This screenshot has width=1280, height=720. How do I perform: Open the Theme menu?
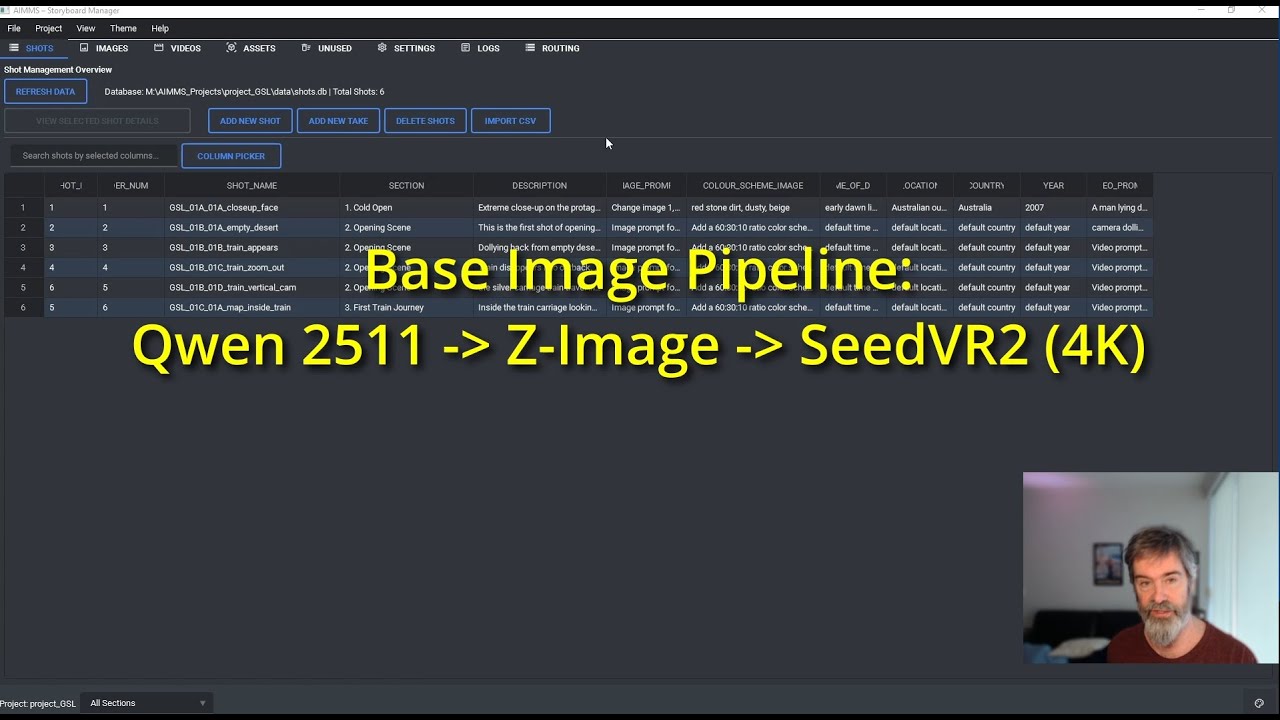[123, 28]
